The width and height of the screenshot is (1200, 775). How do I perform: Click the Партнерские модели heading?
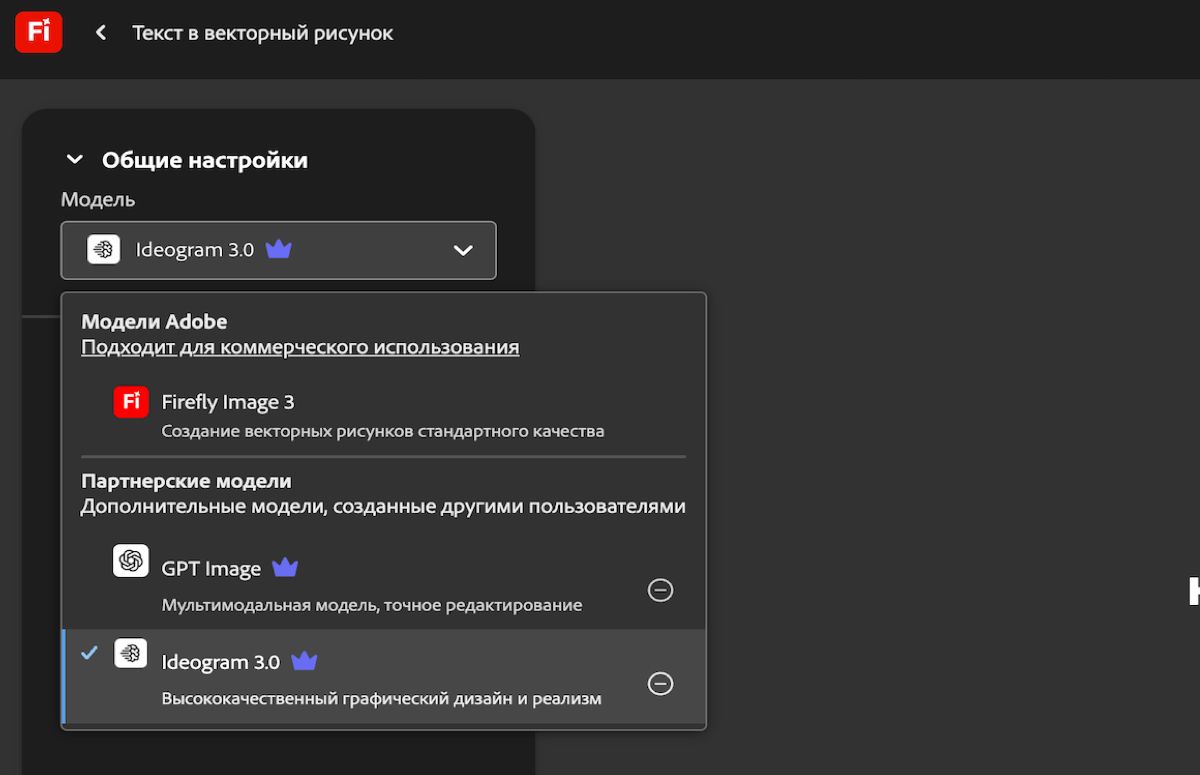pyautogui.click(x=186, y=481)
